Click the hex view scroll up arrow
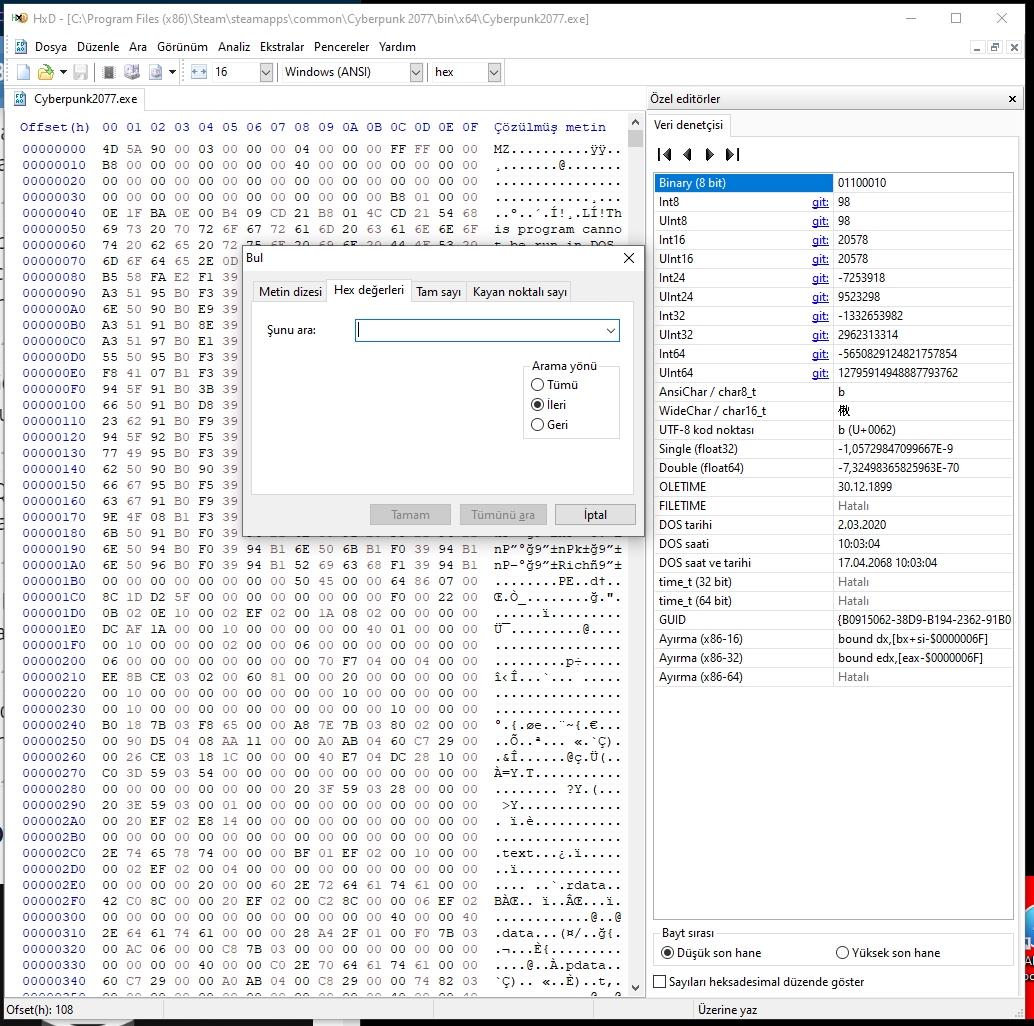 (635, 123)
